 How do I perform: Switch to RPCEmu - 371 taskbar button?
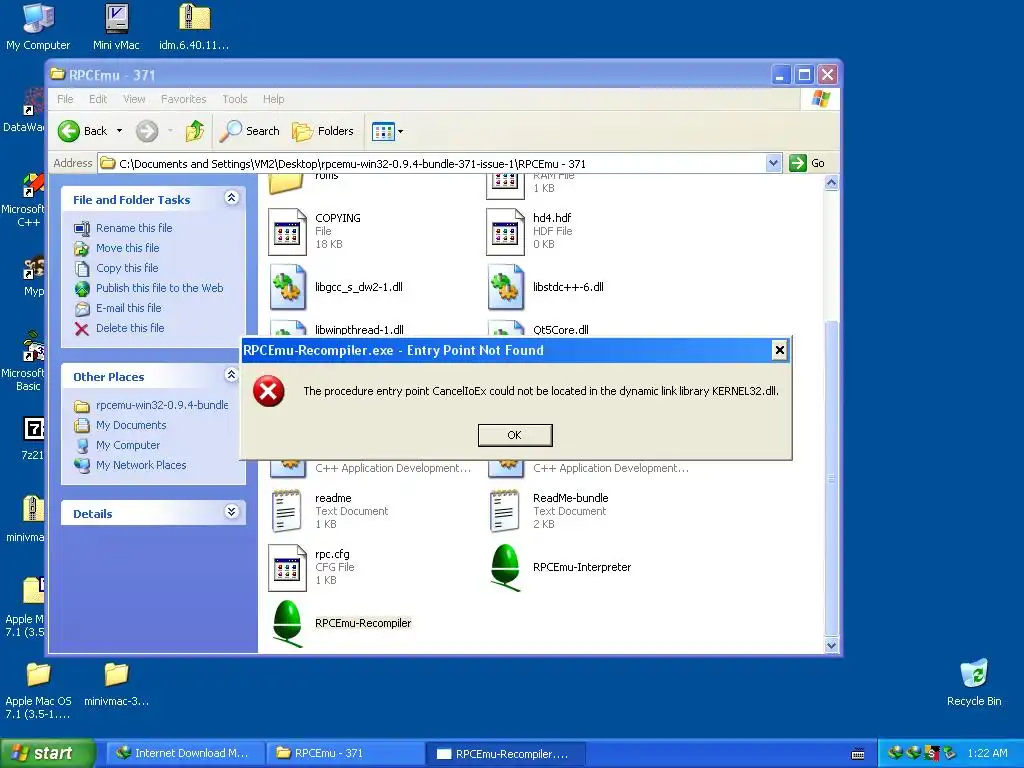click(345, 753)
